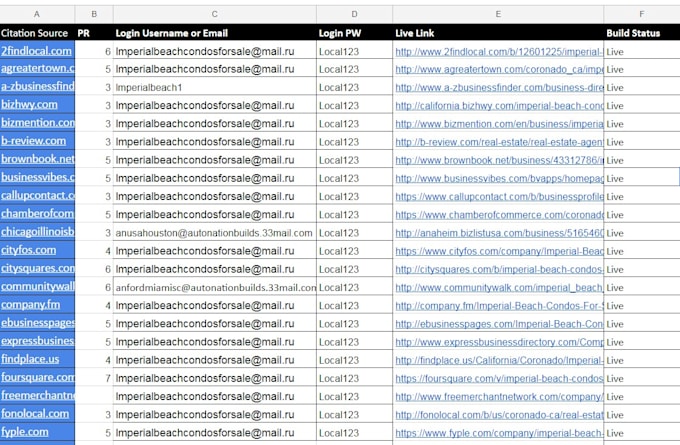
Task: Click the Live Link header cell
Action: (498, 33)
